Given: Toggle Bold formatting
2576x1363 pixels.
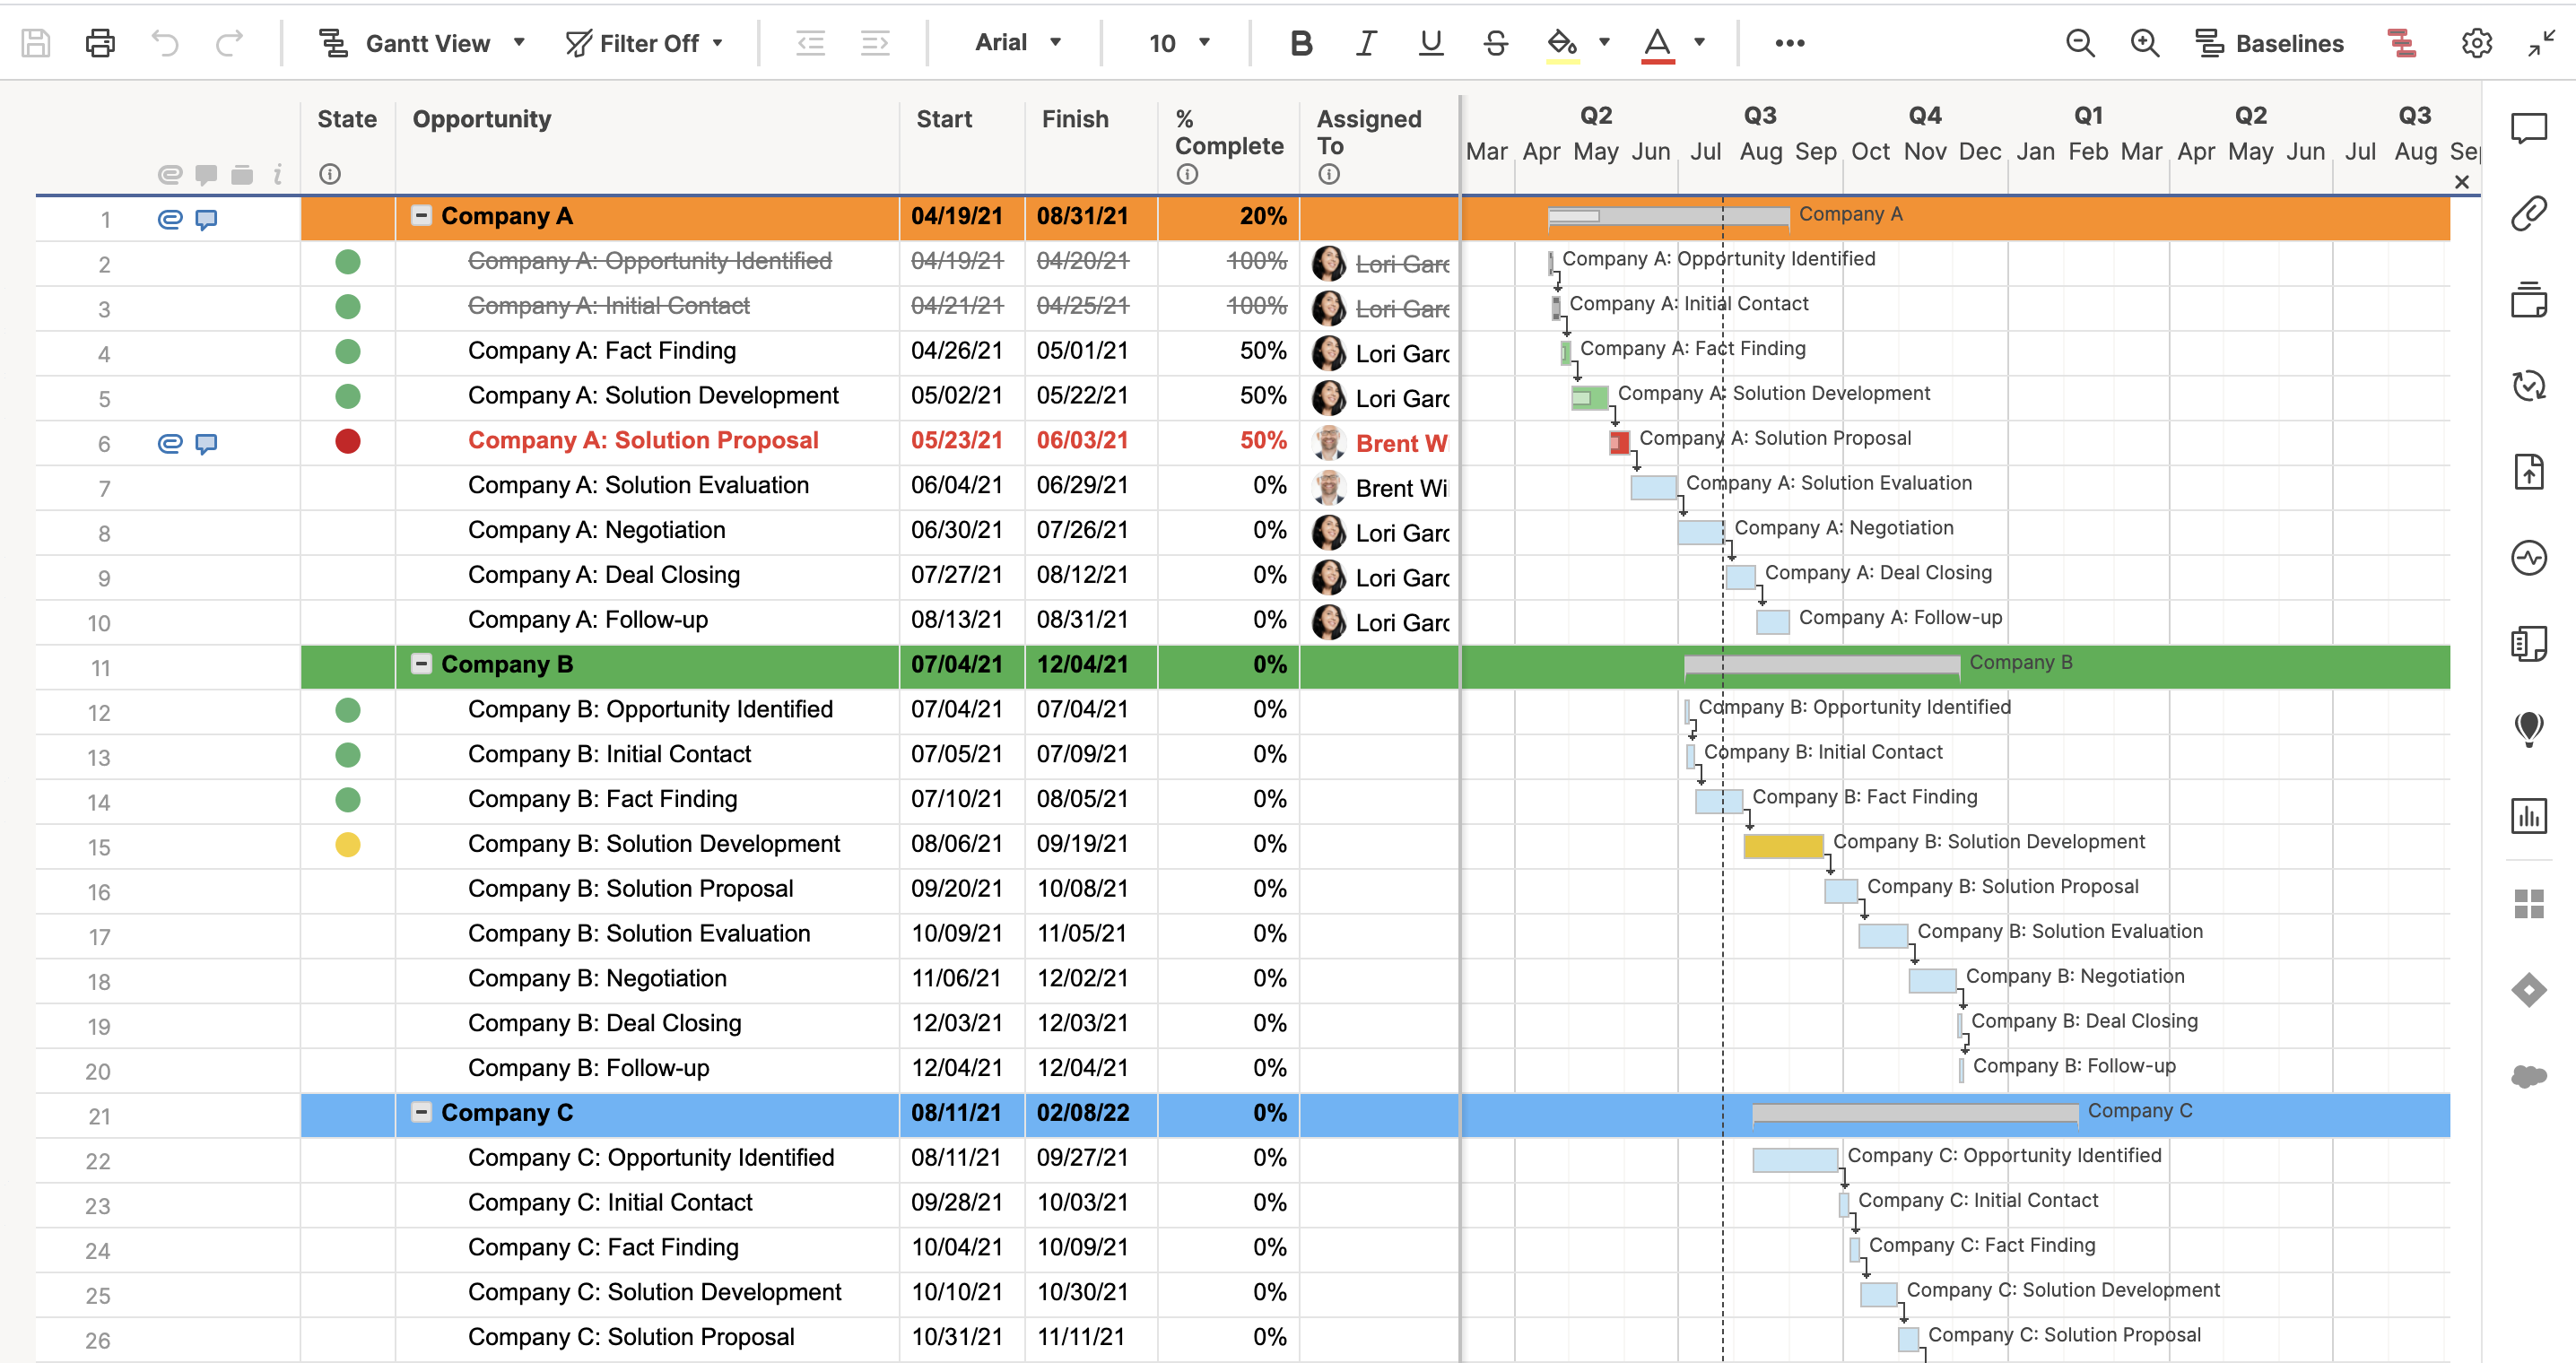Looking at the screenshot, I should 1300,43.
